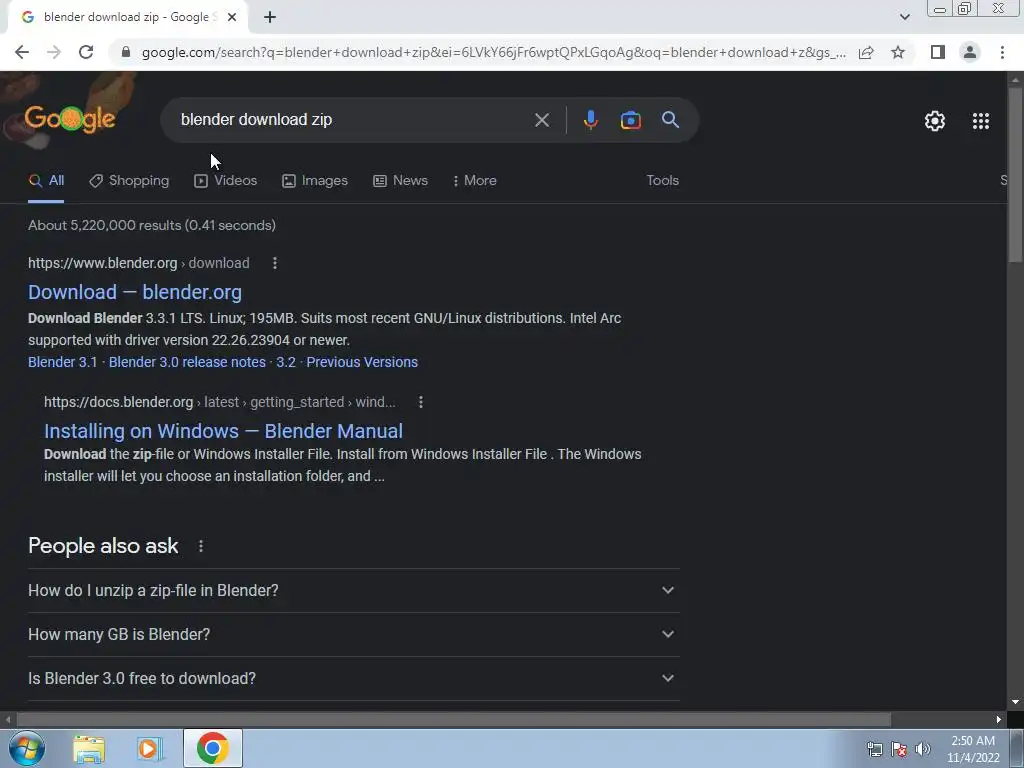1024x768 pixels.
Task: Reload the Google search page
Action: tap(86, 52)
